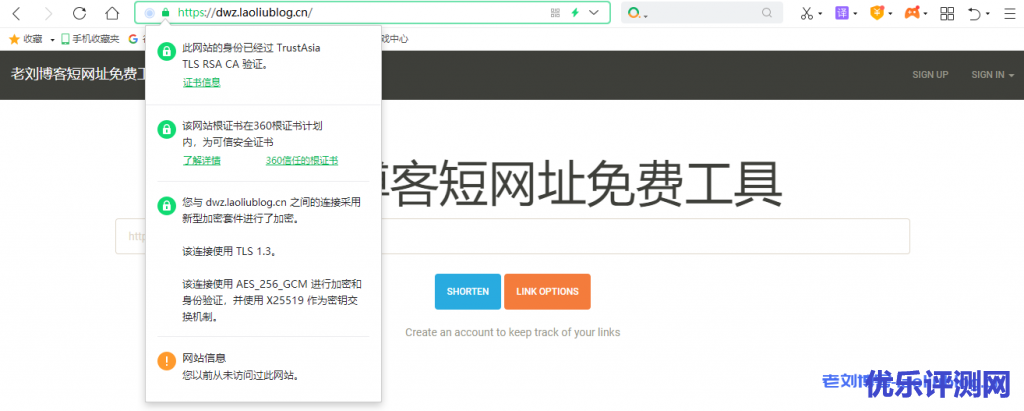Expand the address bar dropdown arrow
1024x411 pixels.
click(x=595, y=13)
